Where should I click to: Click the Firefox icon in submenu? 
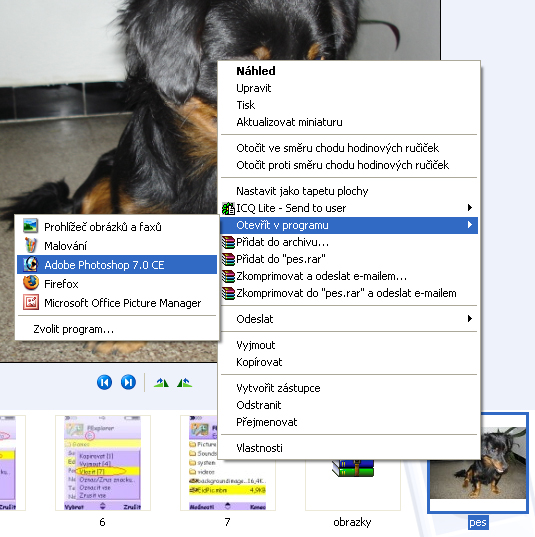coord(31,283)
